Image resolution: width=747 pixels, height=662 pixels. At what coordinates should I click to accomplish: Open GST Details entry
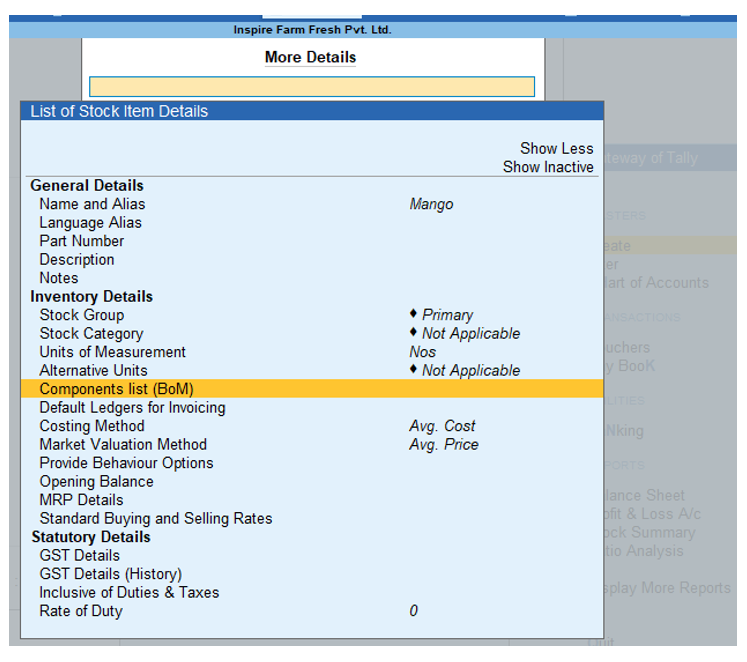click(x=312, y=555)
